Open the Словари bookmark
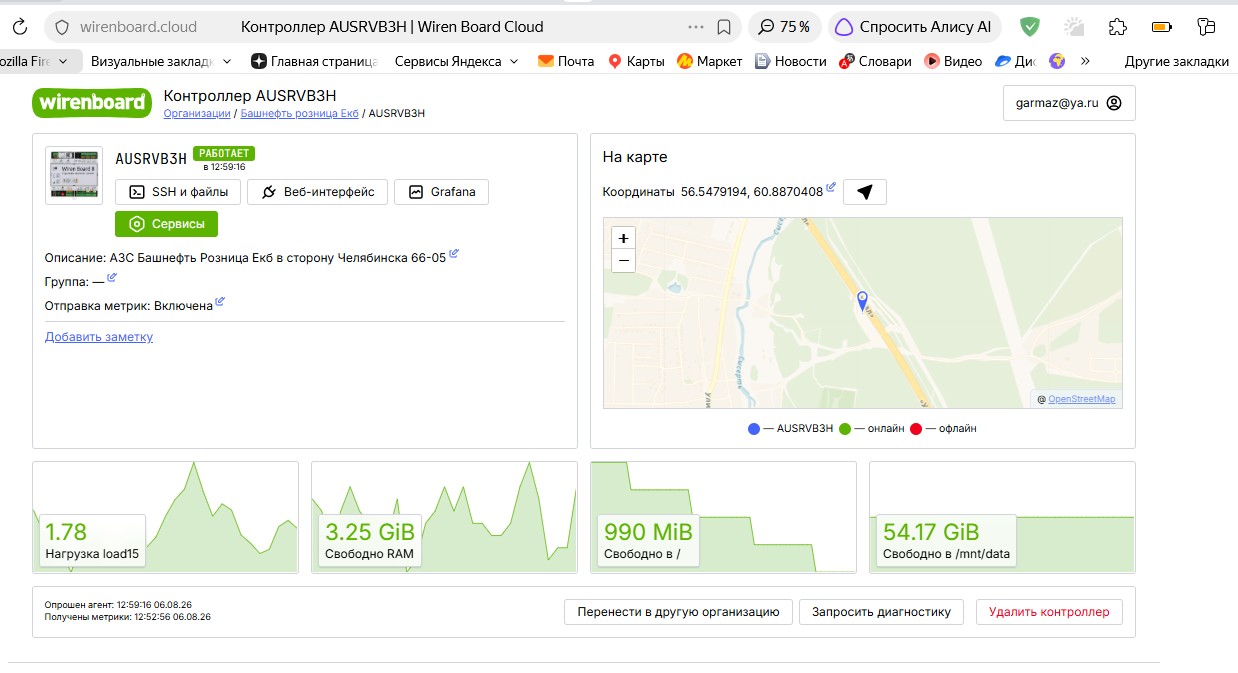Viewport: 1238px width, 673px height. tap(876, 61)
